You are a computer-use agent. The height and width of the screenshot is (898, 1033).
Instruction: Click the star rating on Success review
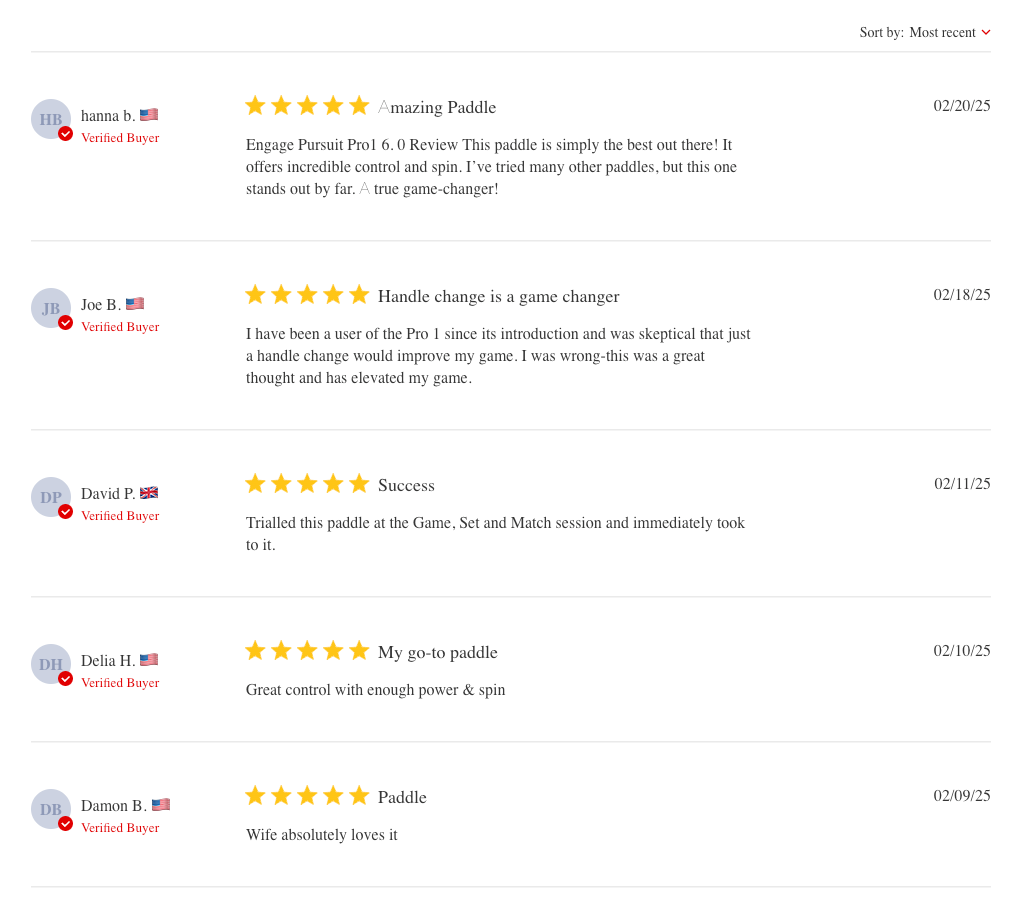point(307,484)
